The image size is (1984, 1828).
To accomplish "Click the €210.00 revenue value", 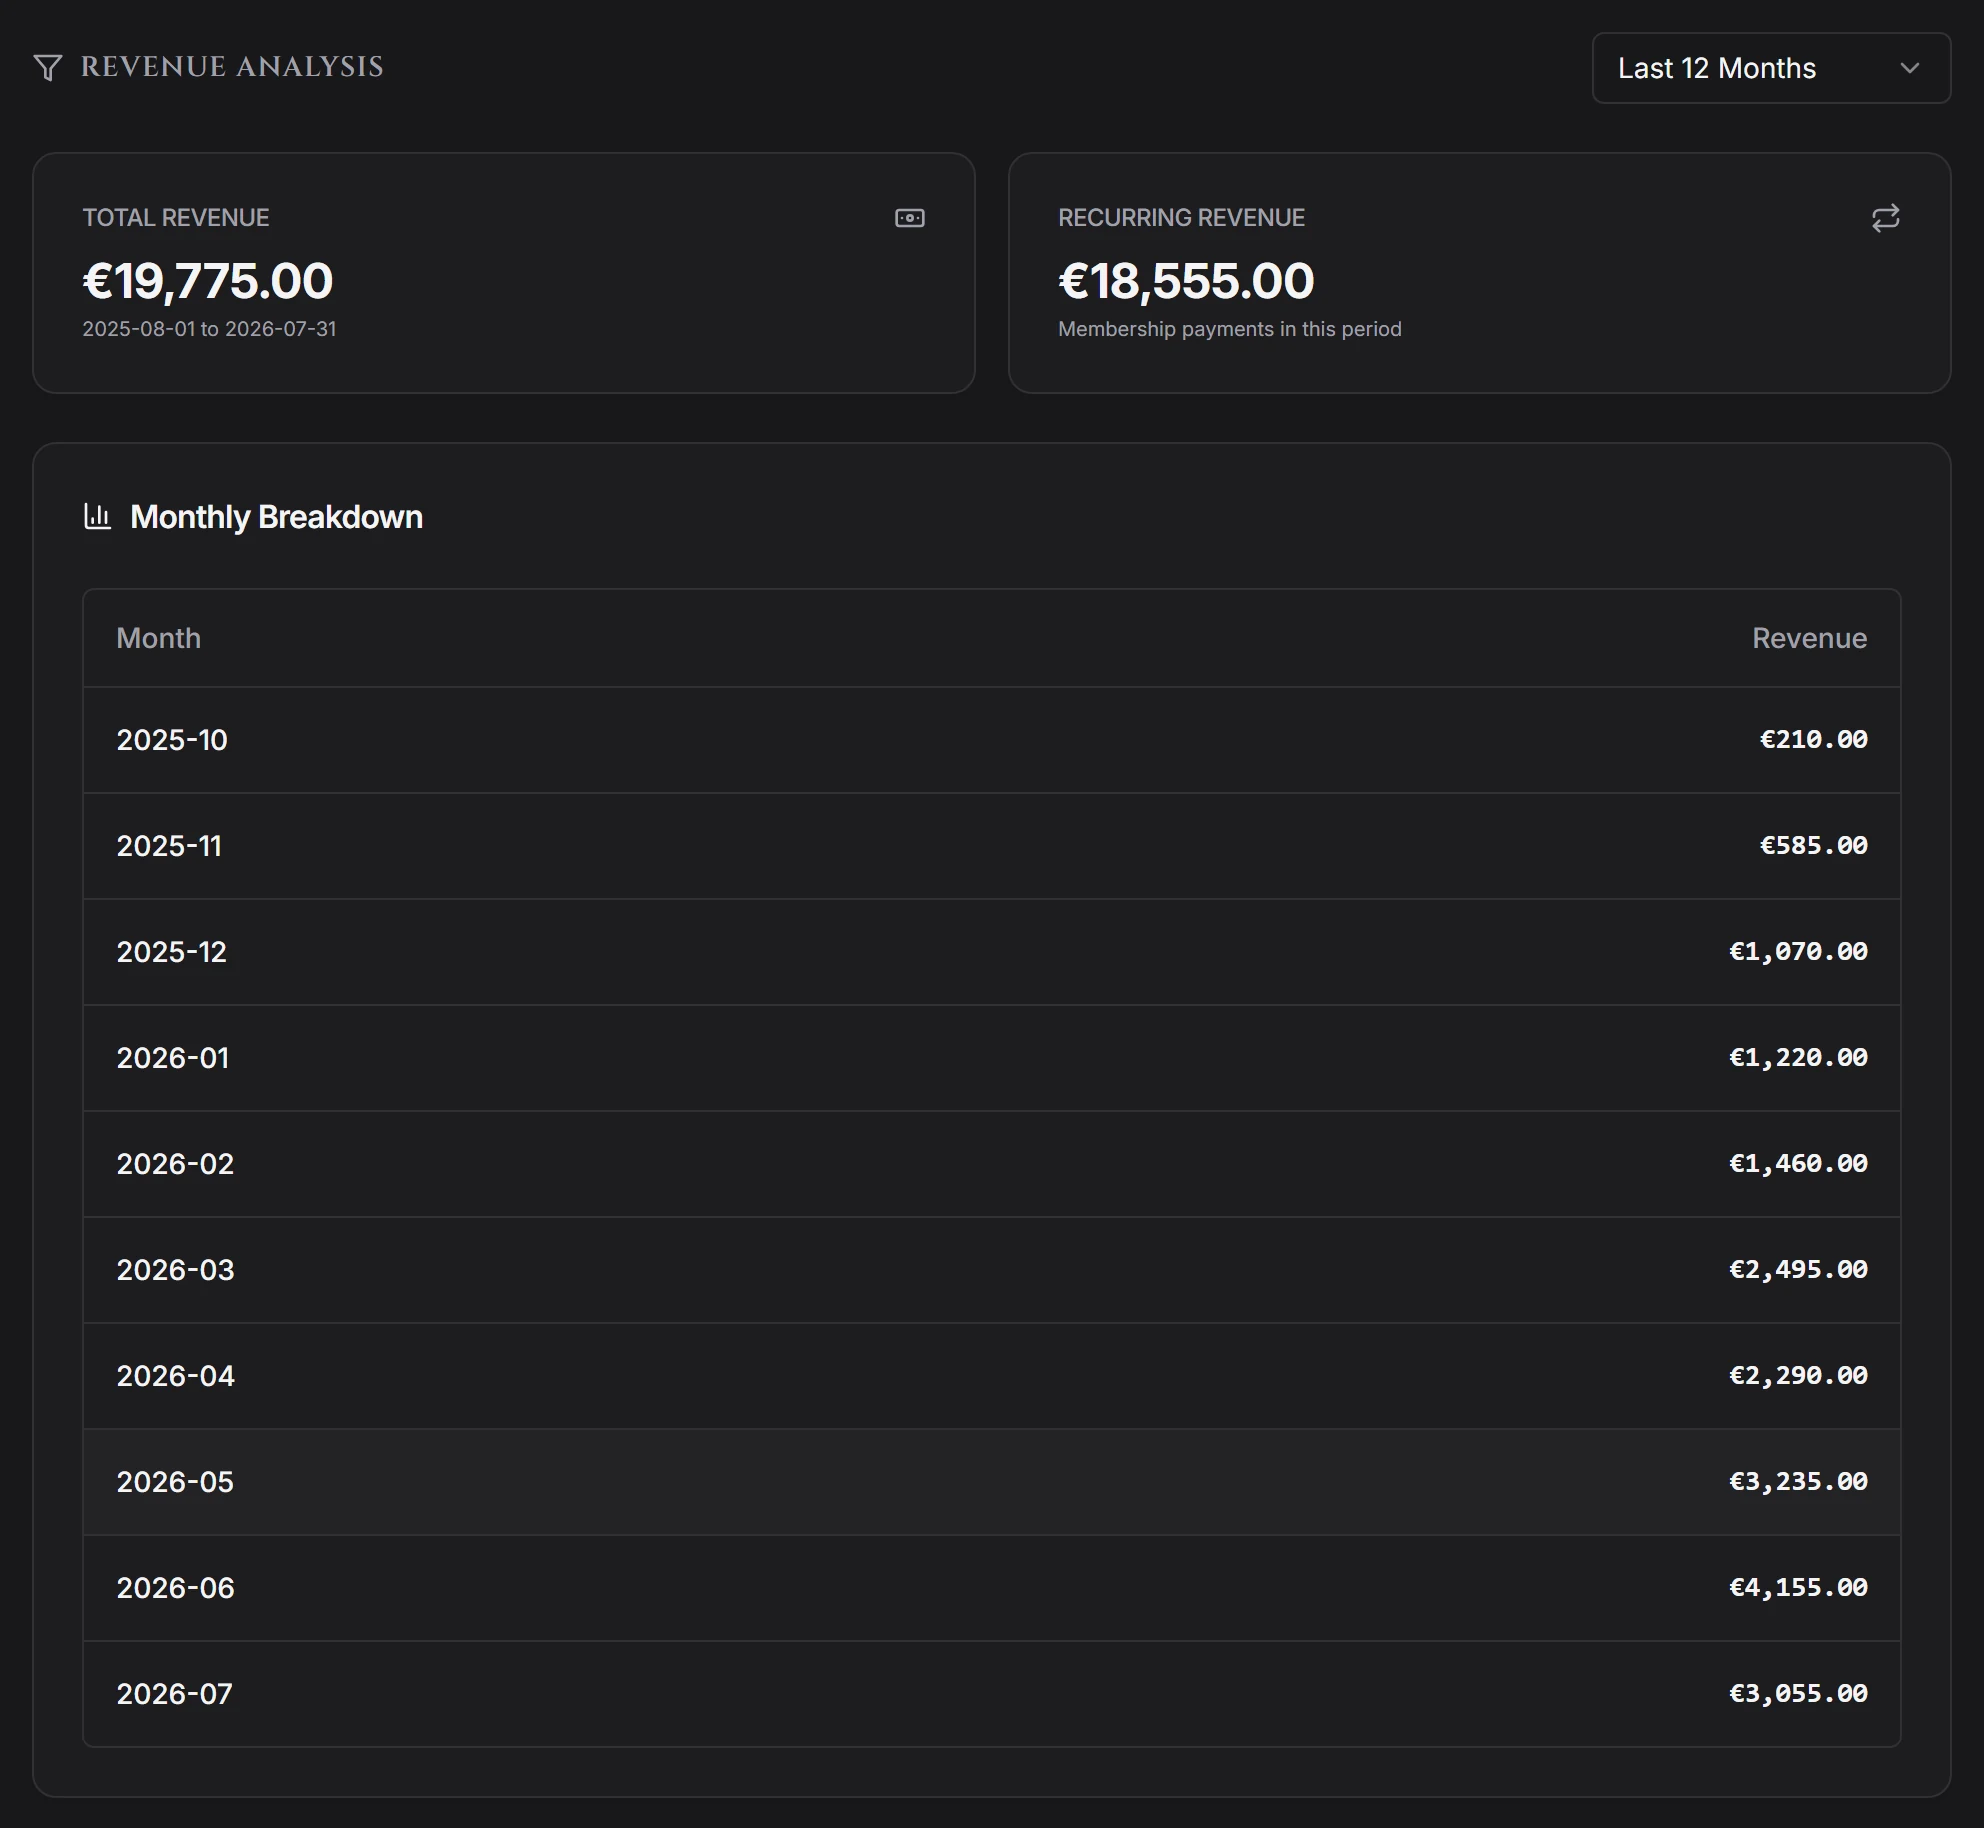I will [x=1813, y=739].
